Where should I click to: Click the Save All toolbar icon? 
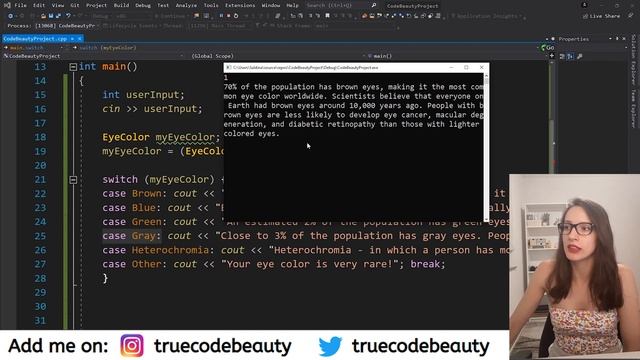point(58,16)
